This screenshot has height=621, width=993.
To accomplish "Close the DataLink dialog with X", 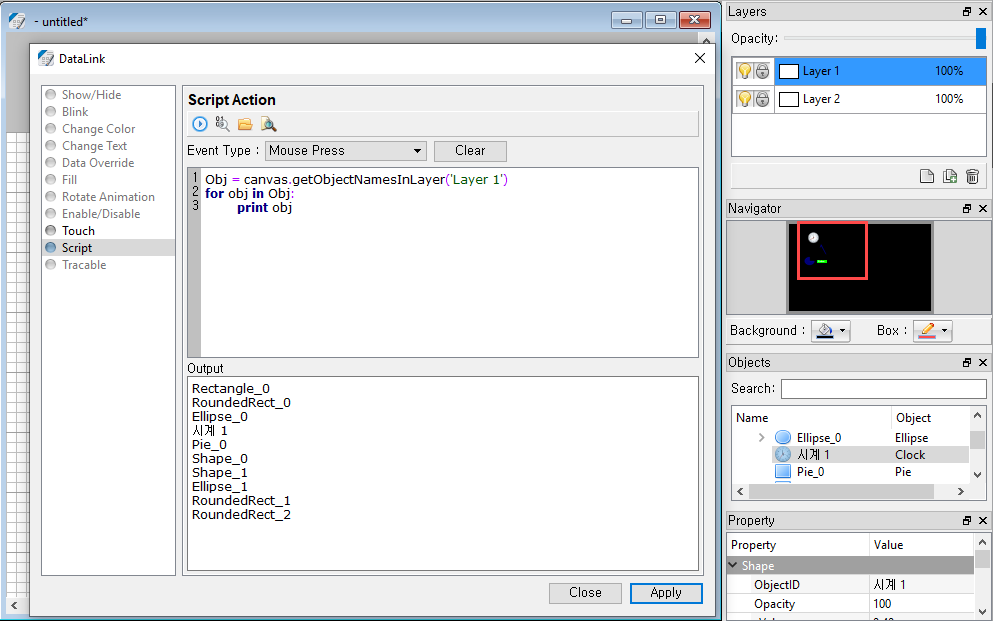I will pyautogui.click(x=700, y=58).
